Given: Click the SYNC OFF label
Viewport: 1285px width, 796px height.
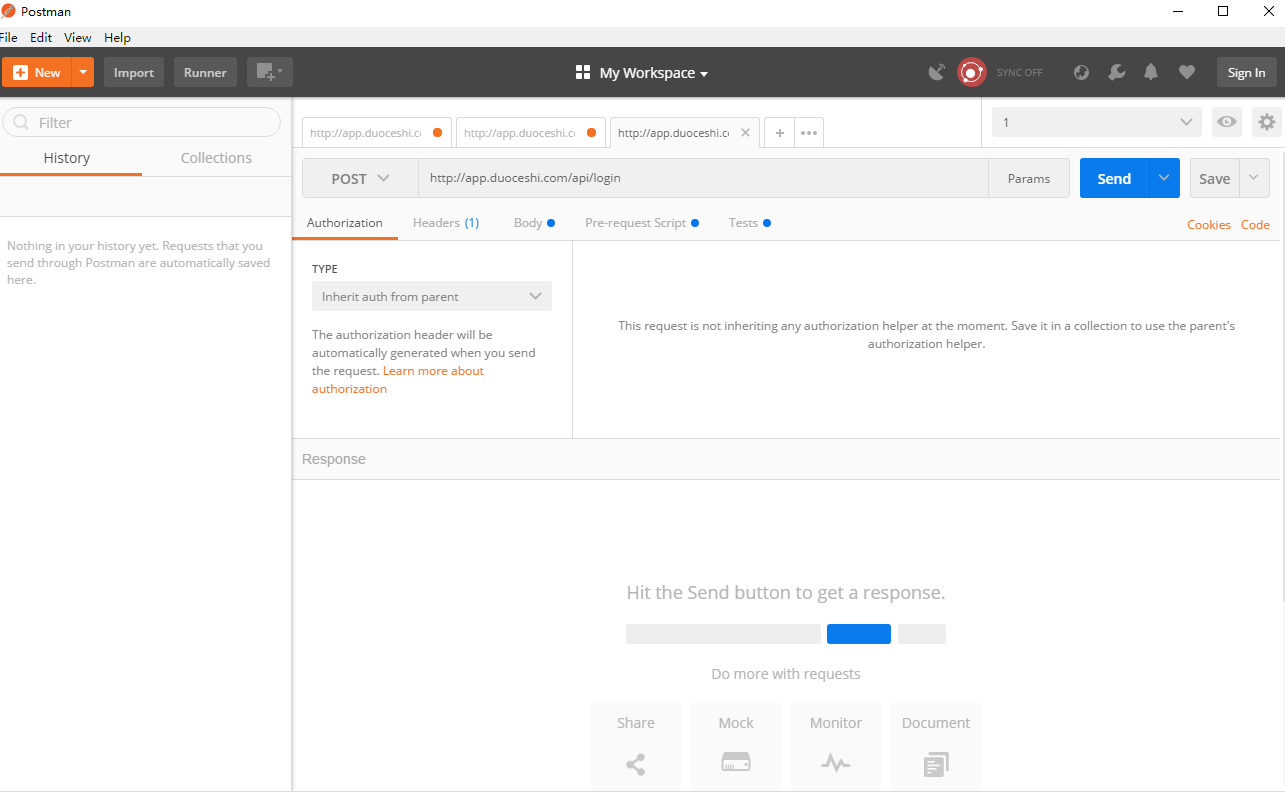Looking at the screenshot, I should pos(1019,73).
